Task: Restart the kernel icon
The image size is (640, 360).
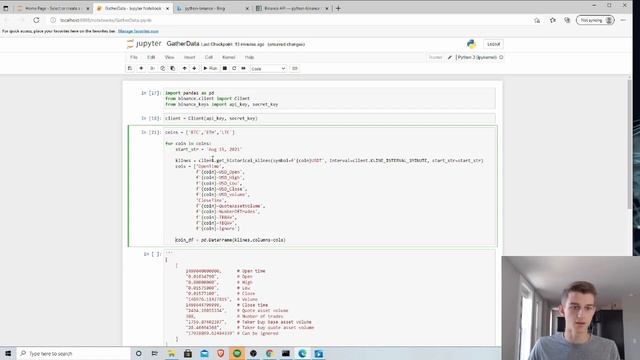Action: pos(234,69)
